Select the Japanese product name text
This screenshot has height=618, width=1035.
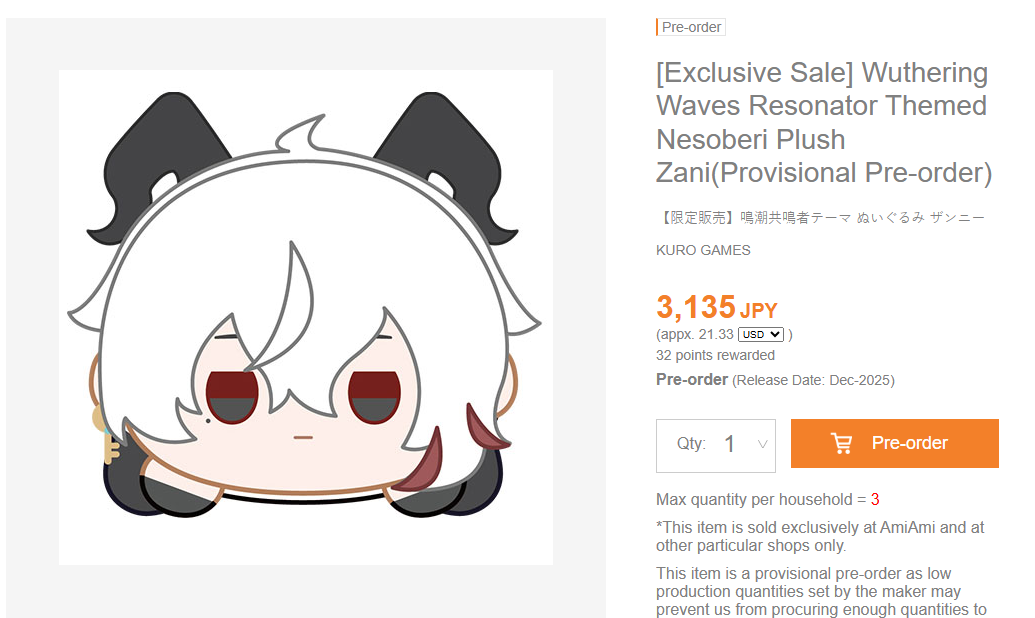click(x=820, y=217)
